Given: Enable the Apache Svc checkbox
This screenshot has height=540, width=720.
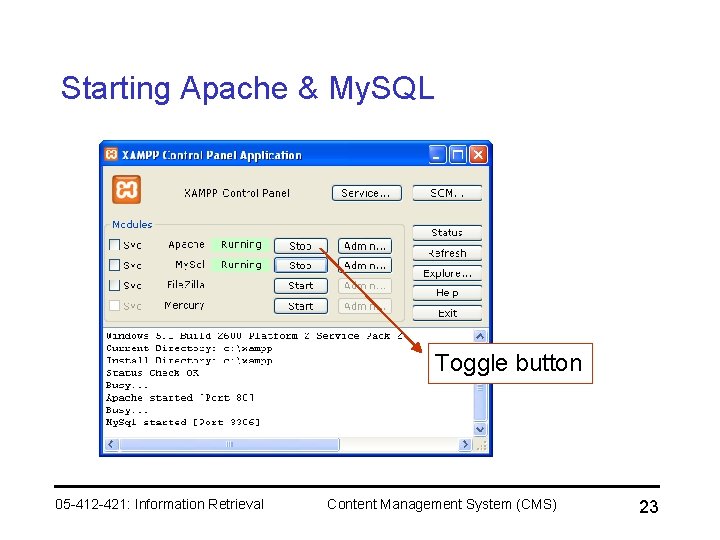Looking at the screenshot, I should (x=114, y=245).
